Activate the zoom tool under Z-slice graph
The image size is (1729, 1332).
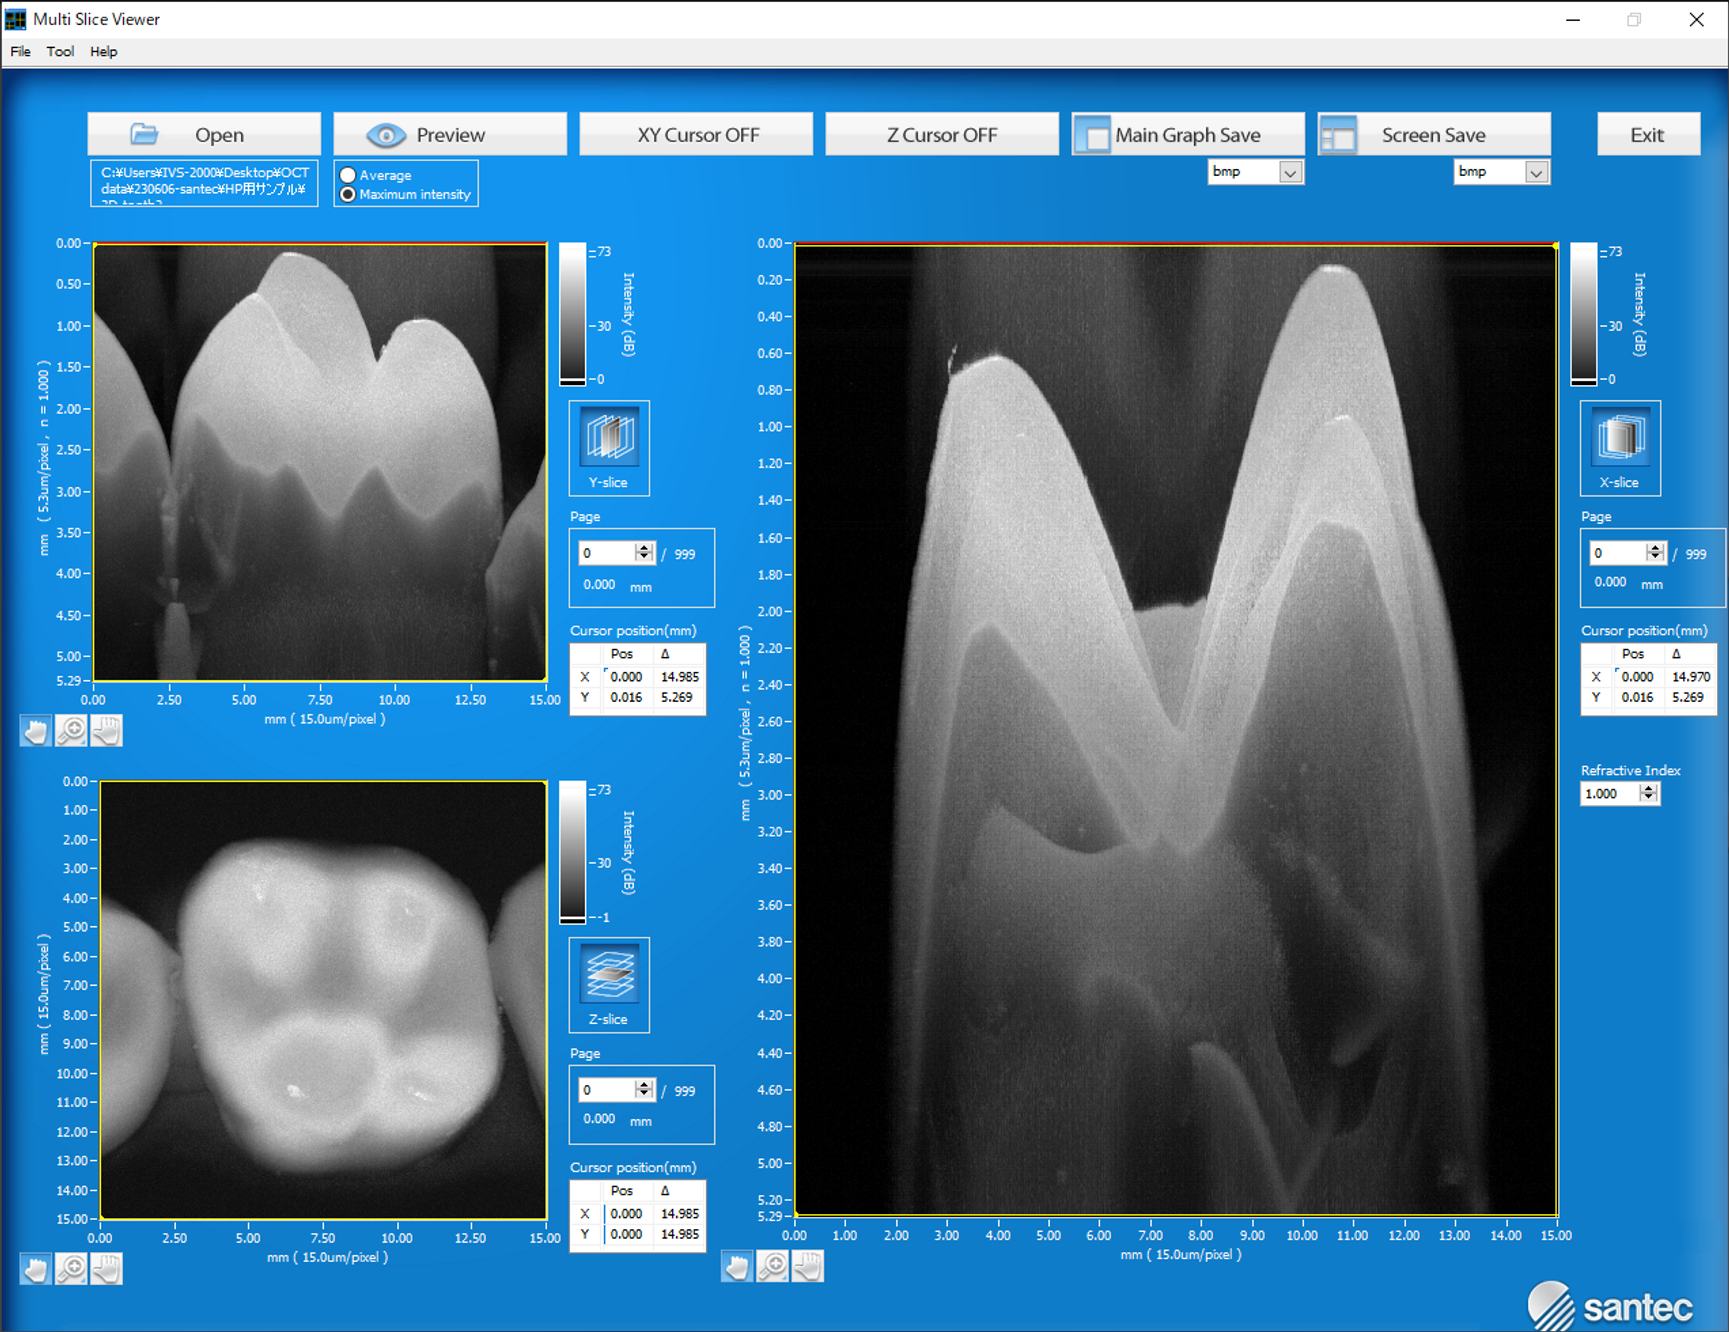pyautogui.click(x=71, y=1269)
